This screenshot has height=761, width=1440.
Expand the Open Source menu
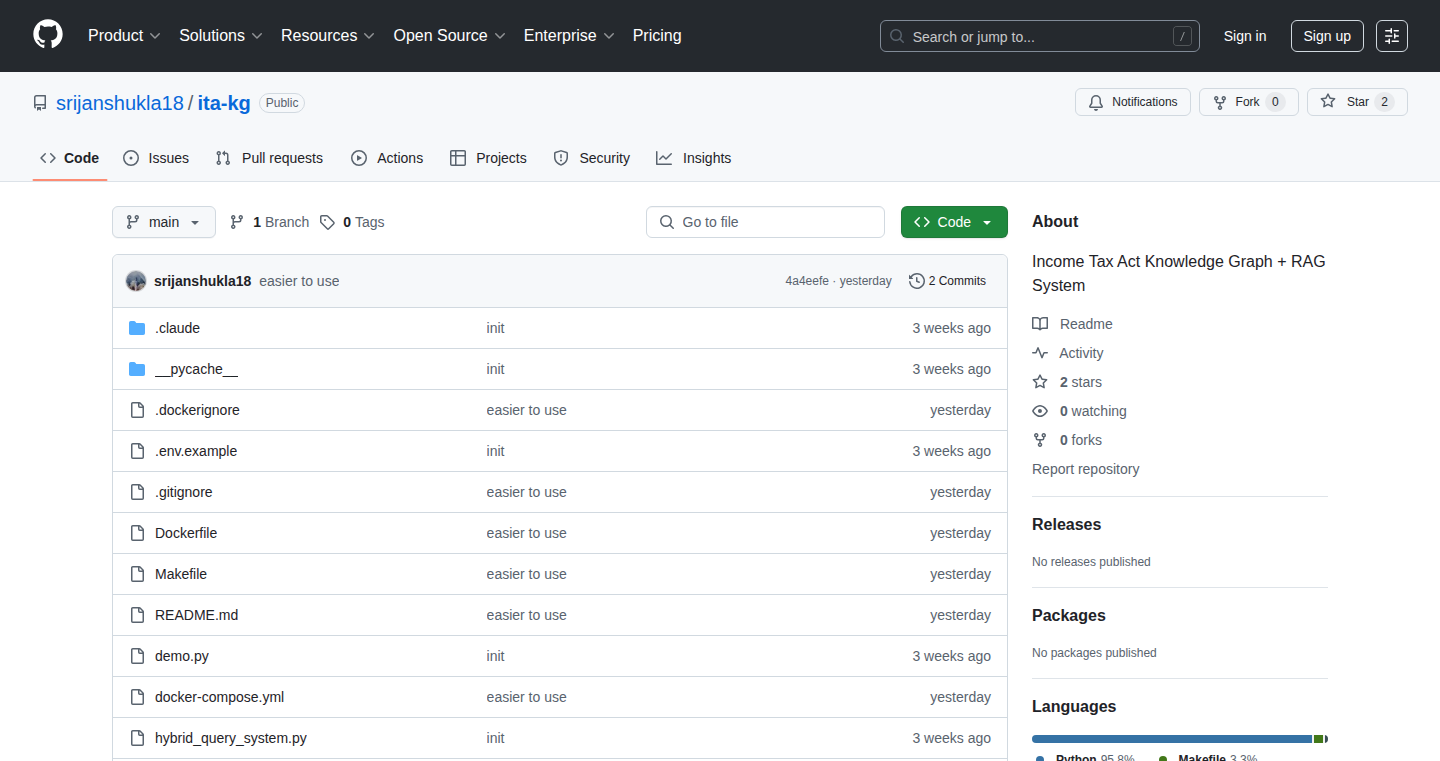(449, 35)
